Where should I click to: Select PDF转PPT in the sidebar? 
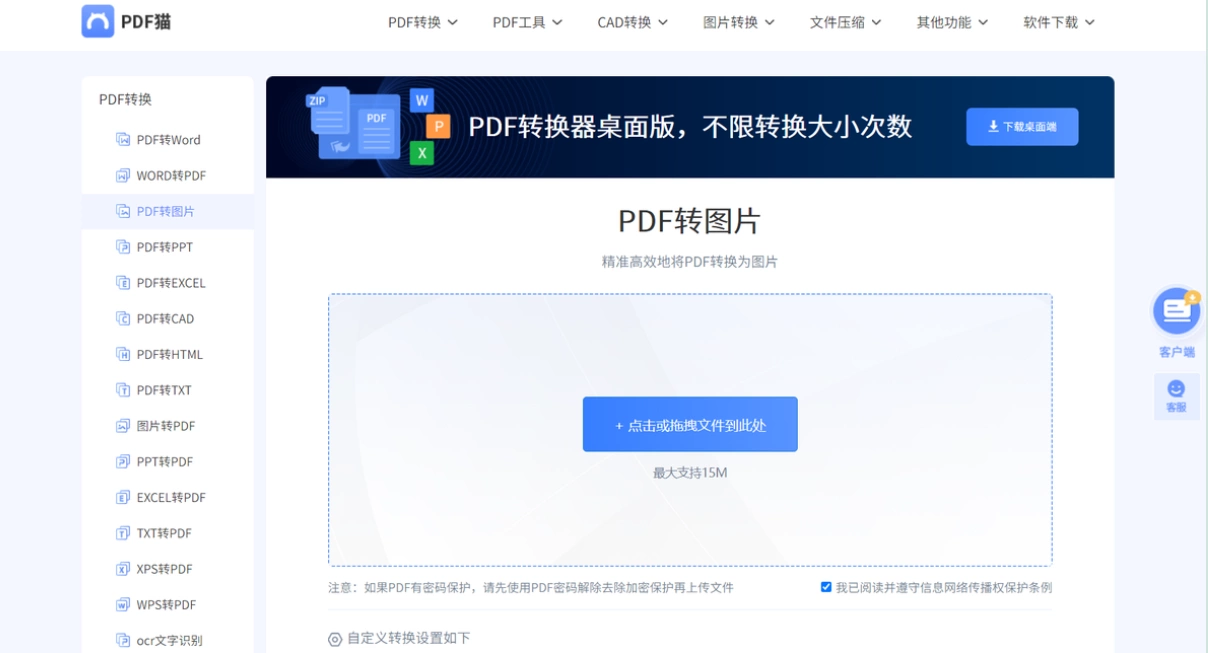coord(168,247)
